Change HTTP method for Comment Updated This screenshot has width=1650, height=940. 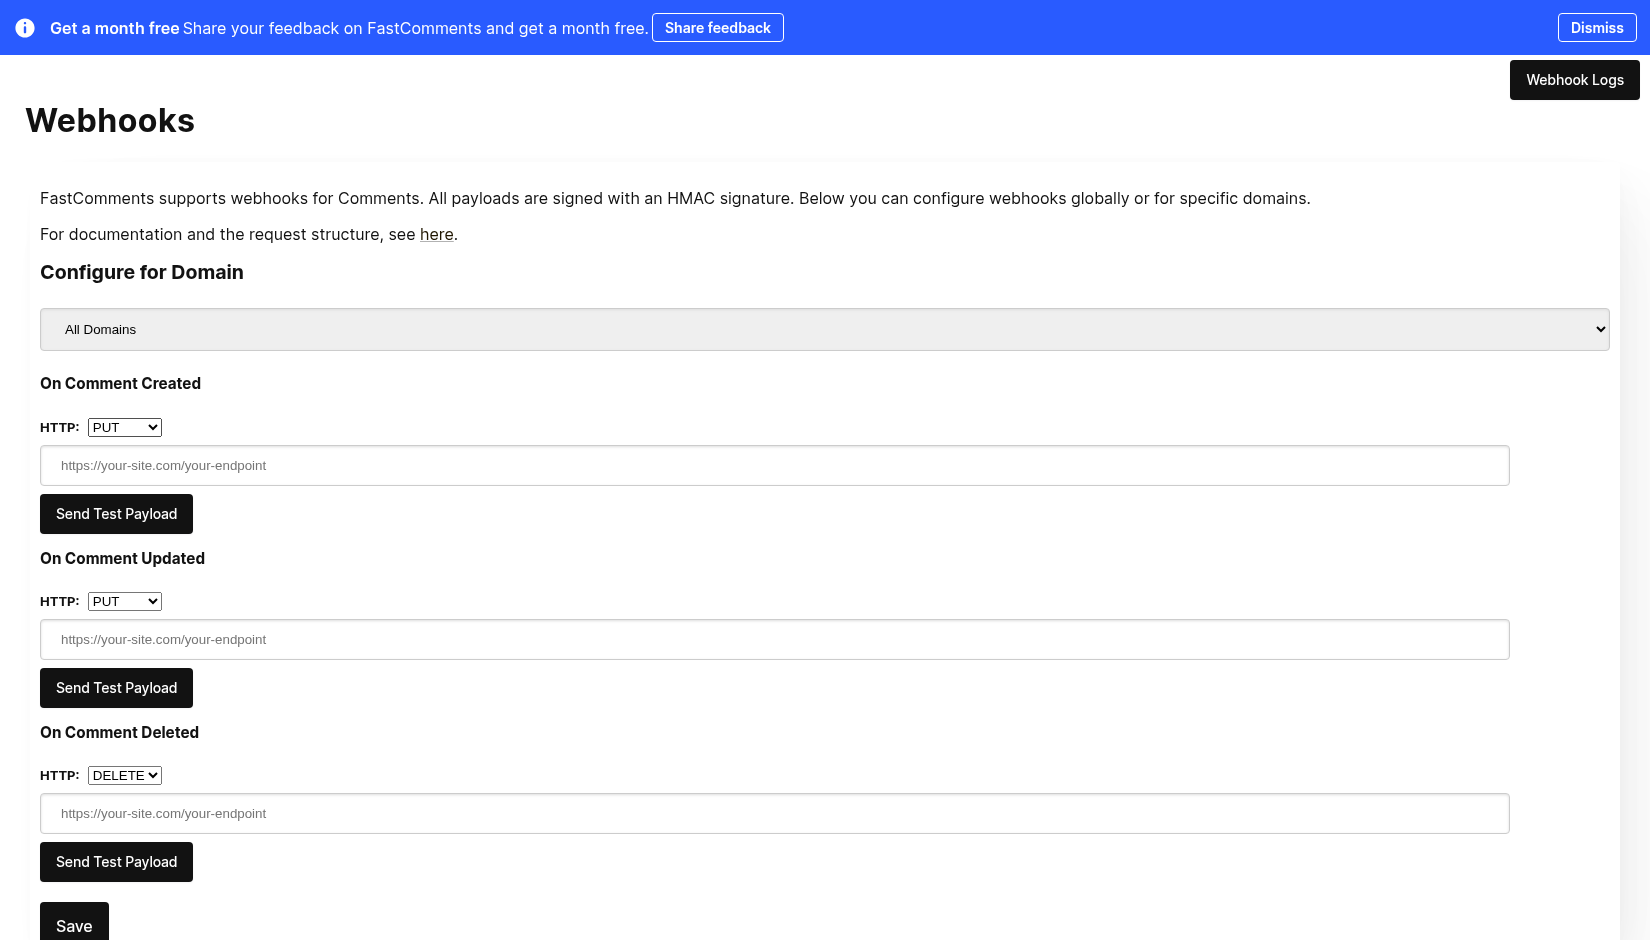pyautogui.click(x=125, y=601)
